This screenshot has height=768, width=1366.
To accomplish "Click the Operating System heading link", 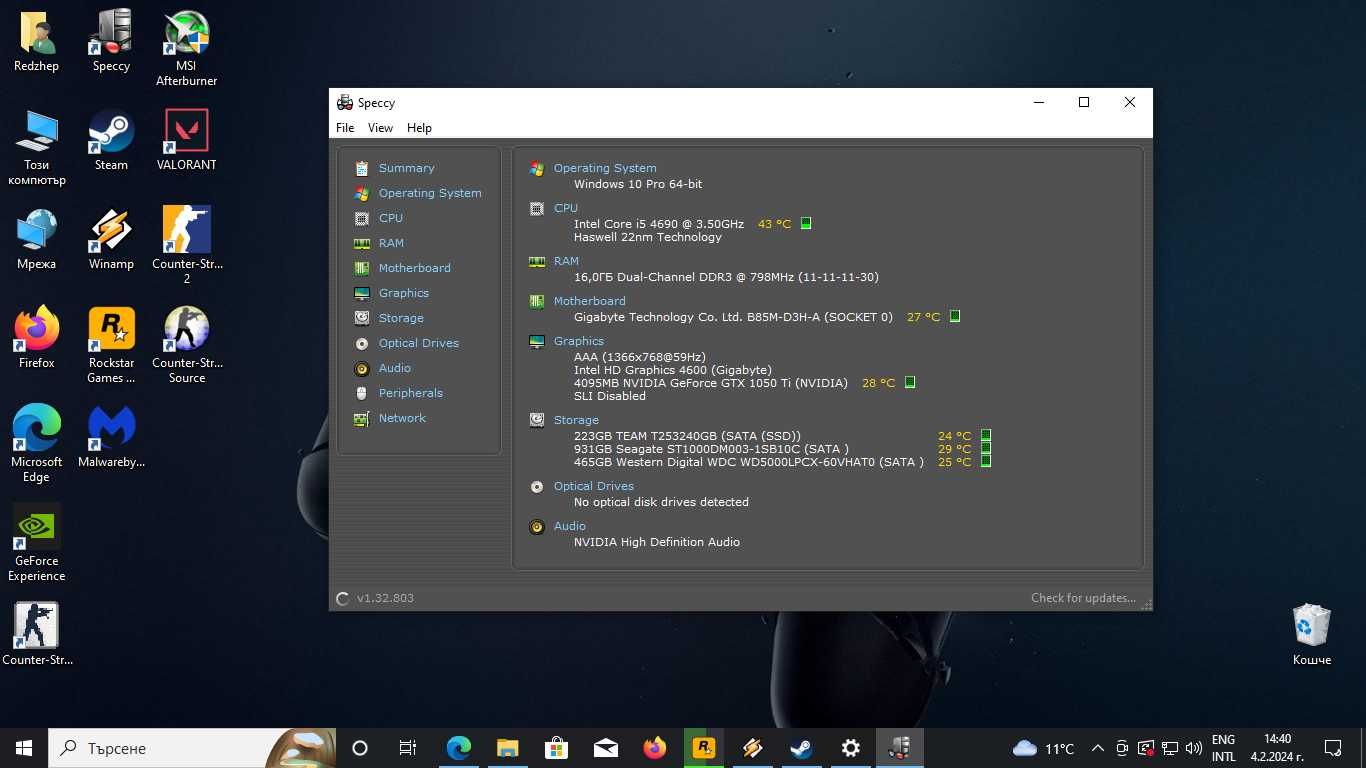I will click(x=605, y=168).
